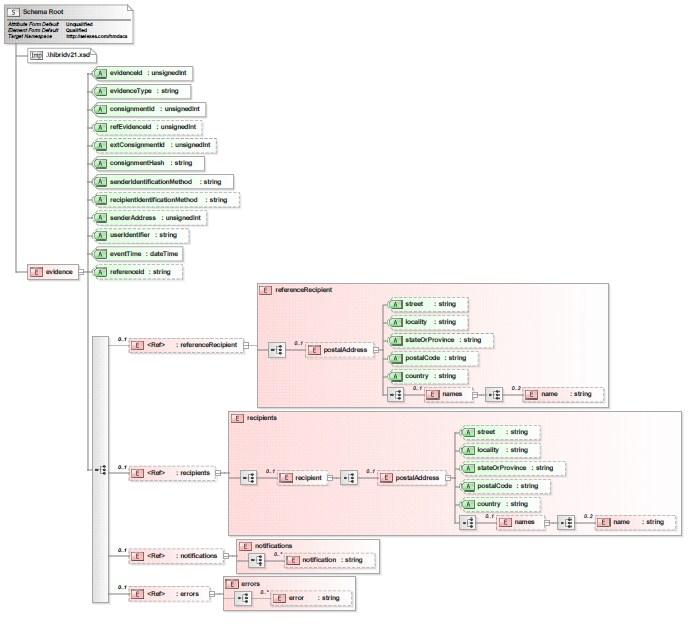Select name string element in referenceRecipient
689x627 pixels.
[564, 395]
